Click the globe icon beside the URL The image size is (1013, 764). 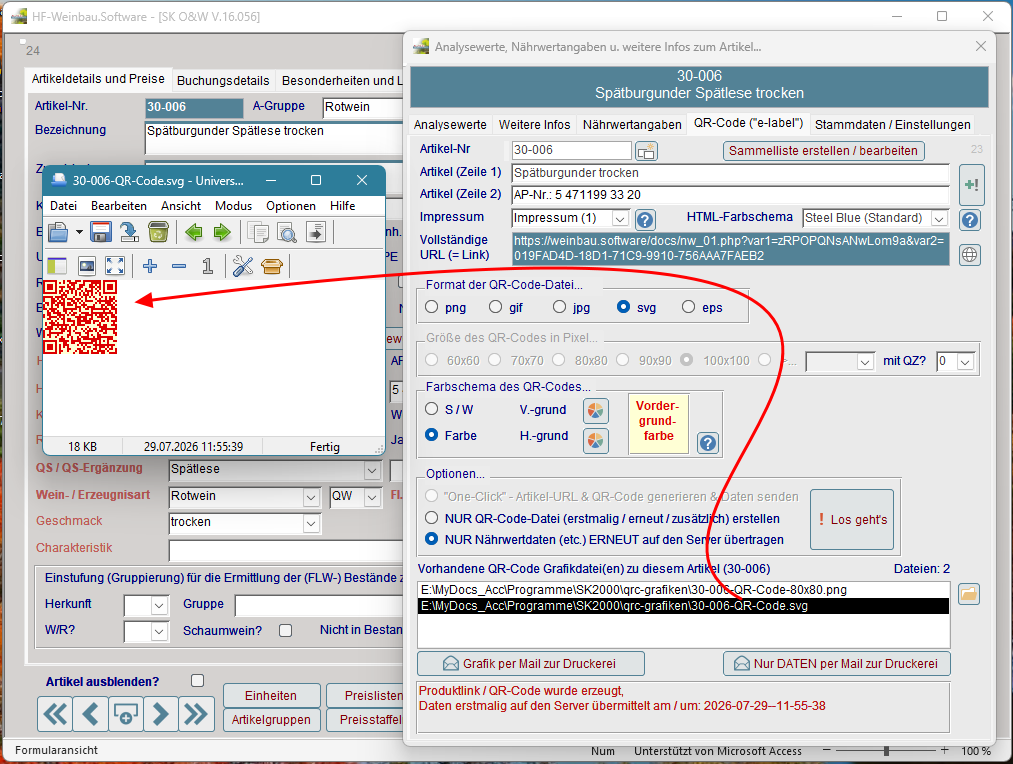coord(970,254)
